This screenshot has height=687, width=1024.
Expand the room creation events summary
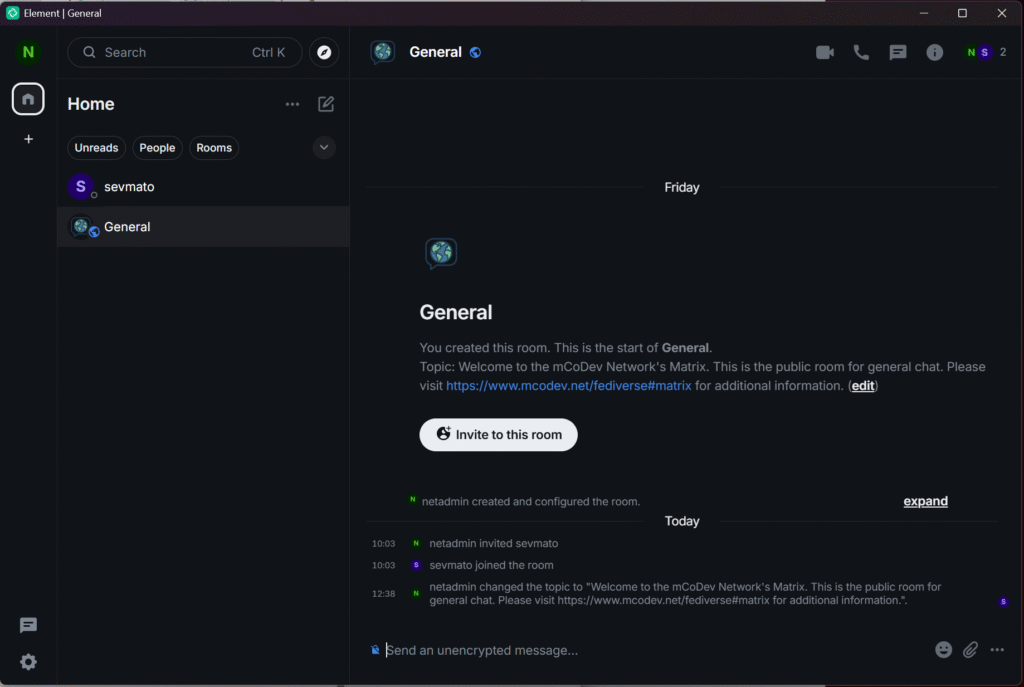(x=925, y=501)
